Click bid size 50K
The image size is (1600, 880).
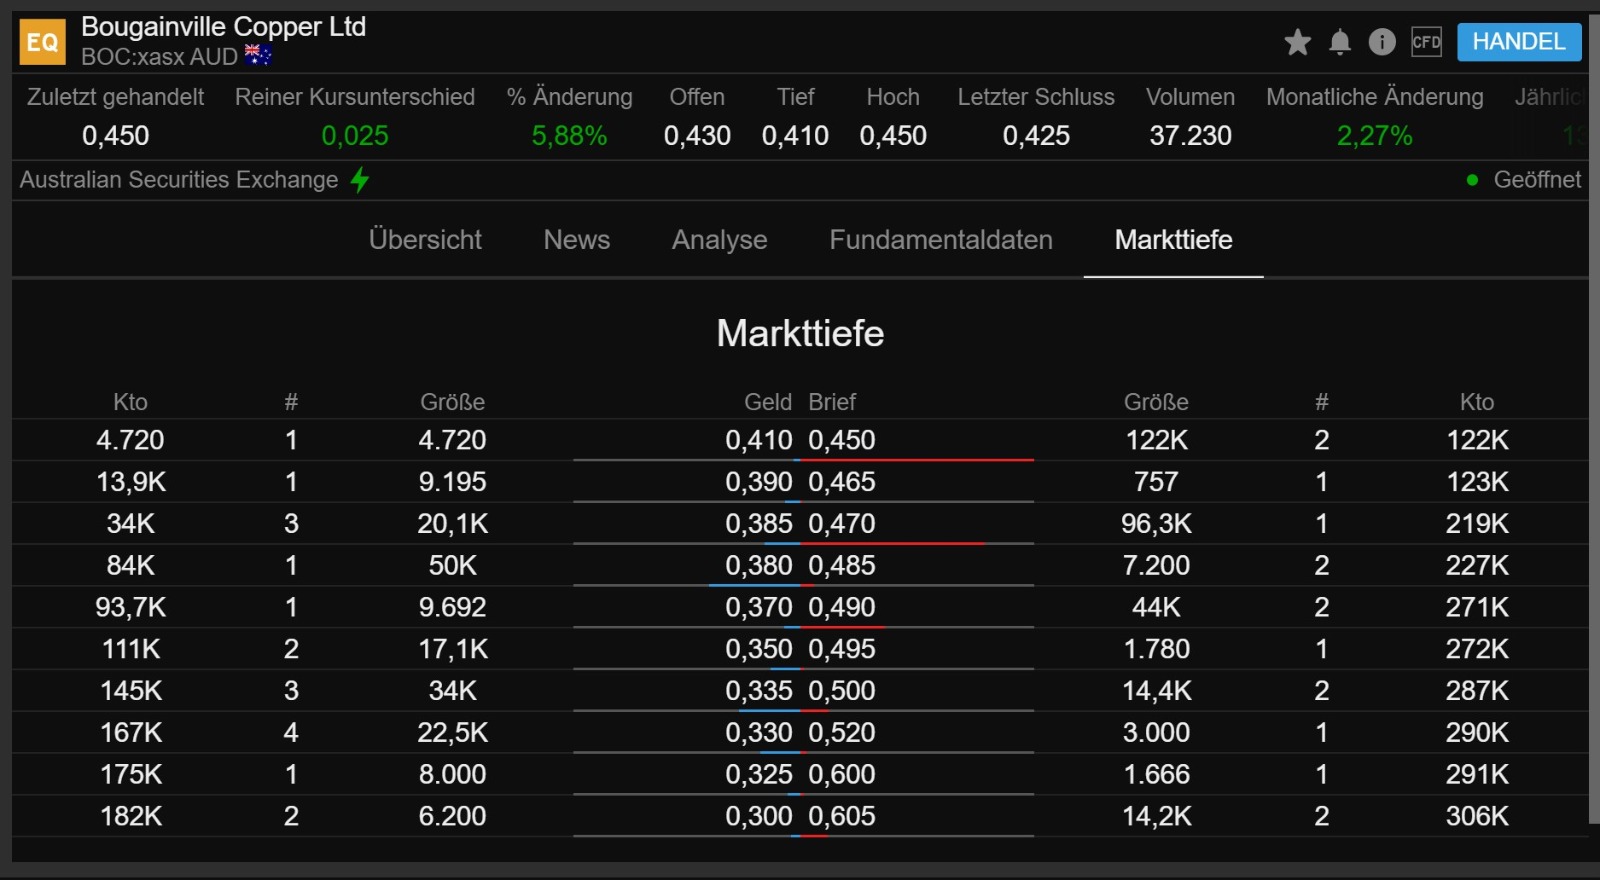click(453, 566)
